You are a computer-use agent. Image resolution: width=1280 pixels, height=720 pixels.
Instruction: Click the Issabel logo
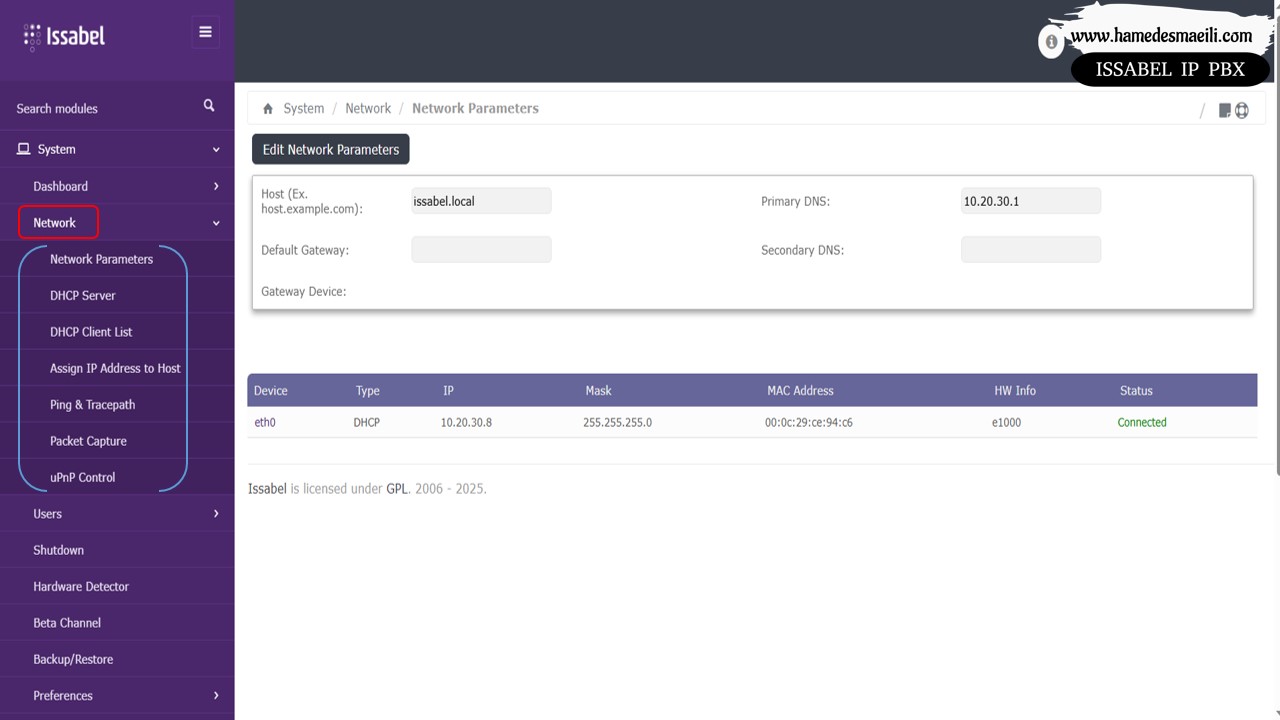click(64, 36)
